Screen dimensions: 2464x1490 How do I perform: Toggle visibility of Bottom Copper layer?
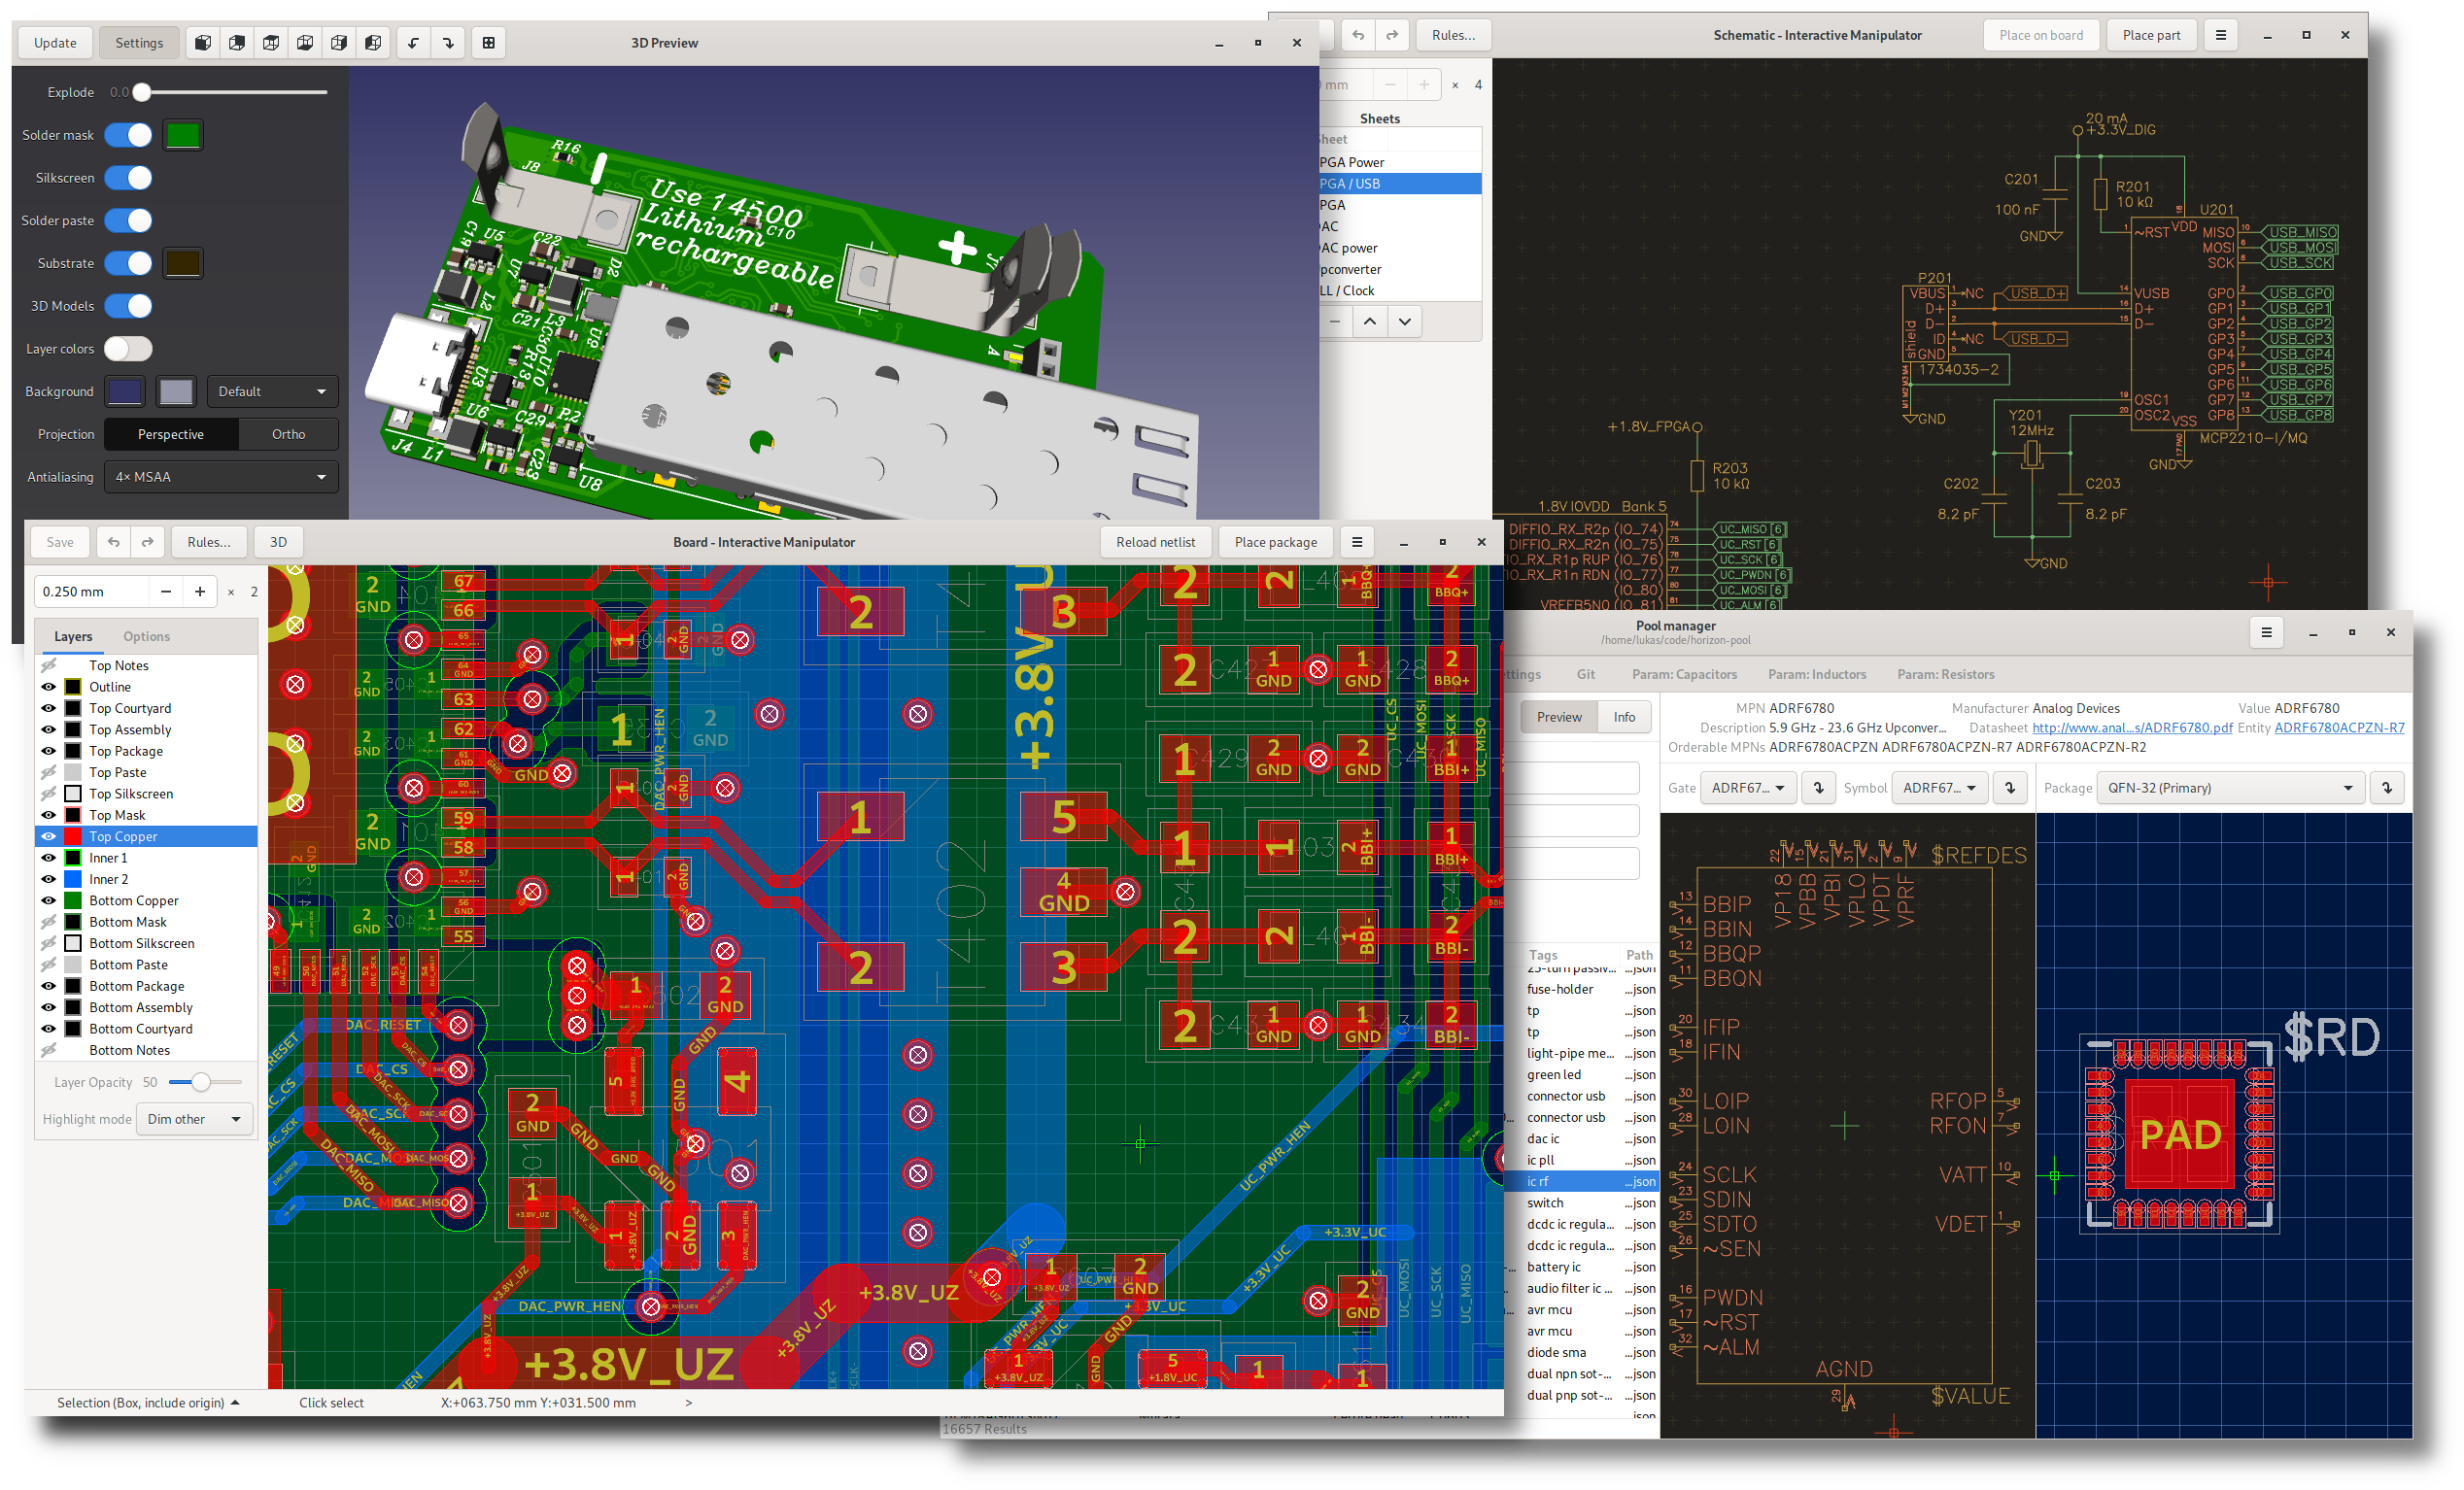(48, 898)
